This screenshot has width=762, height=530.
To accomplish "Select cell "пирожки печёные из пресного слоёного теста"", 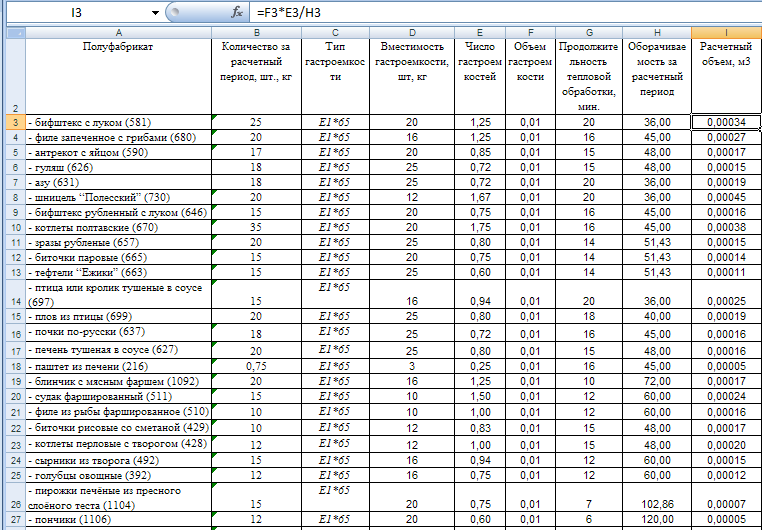I will click(119, 497).
